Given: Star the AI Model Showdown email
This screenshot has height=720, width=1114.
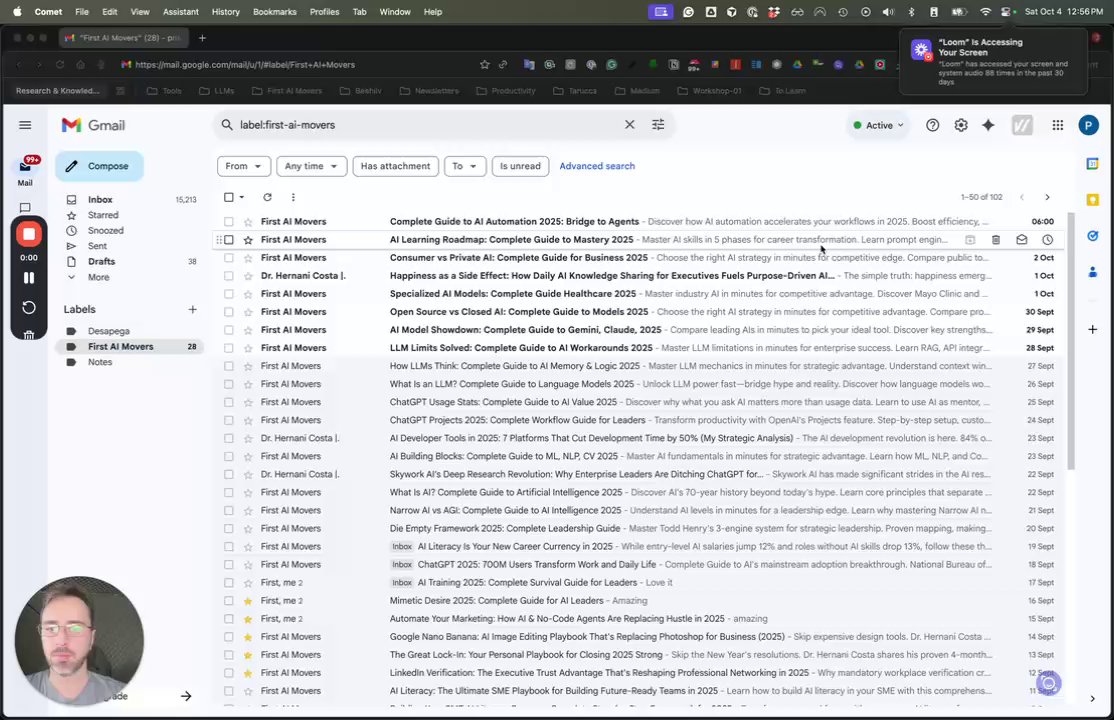Looking at the screenshot, I should pos(248,330).
